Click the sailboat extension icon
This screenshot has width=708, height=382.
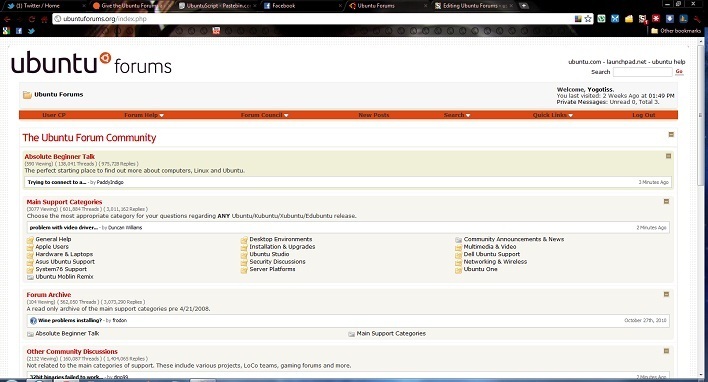tap(684, 19)
